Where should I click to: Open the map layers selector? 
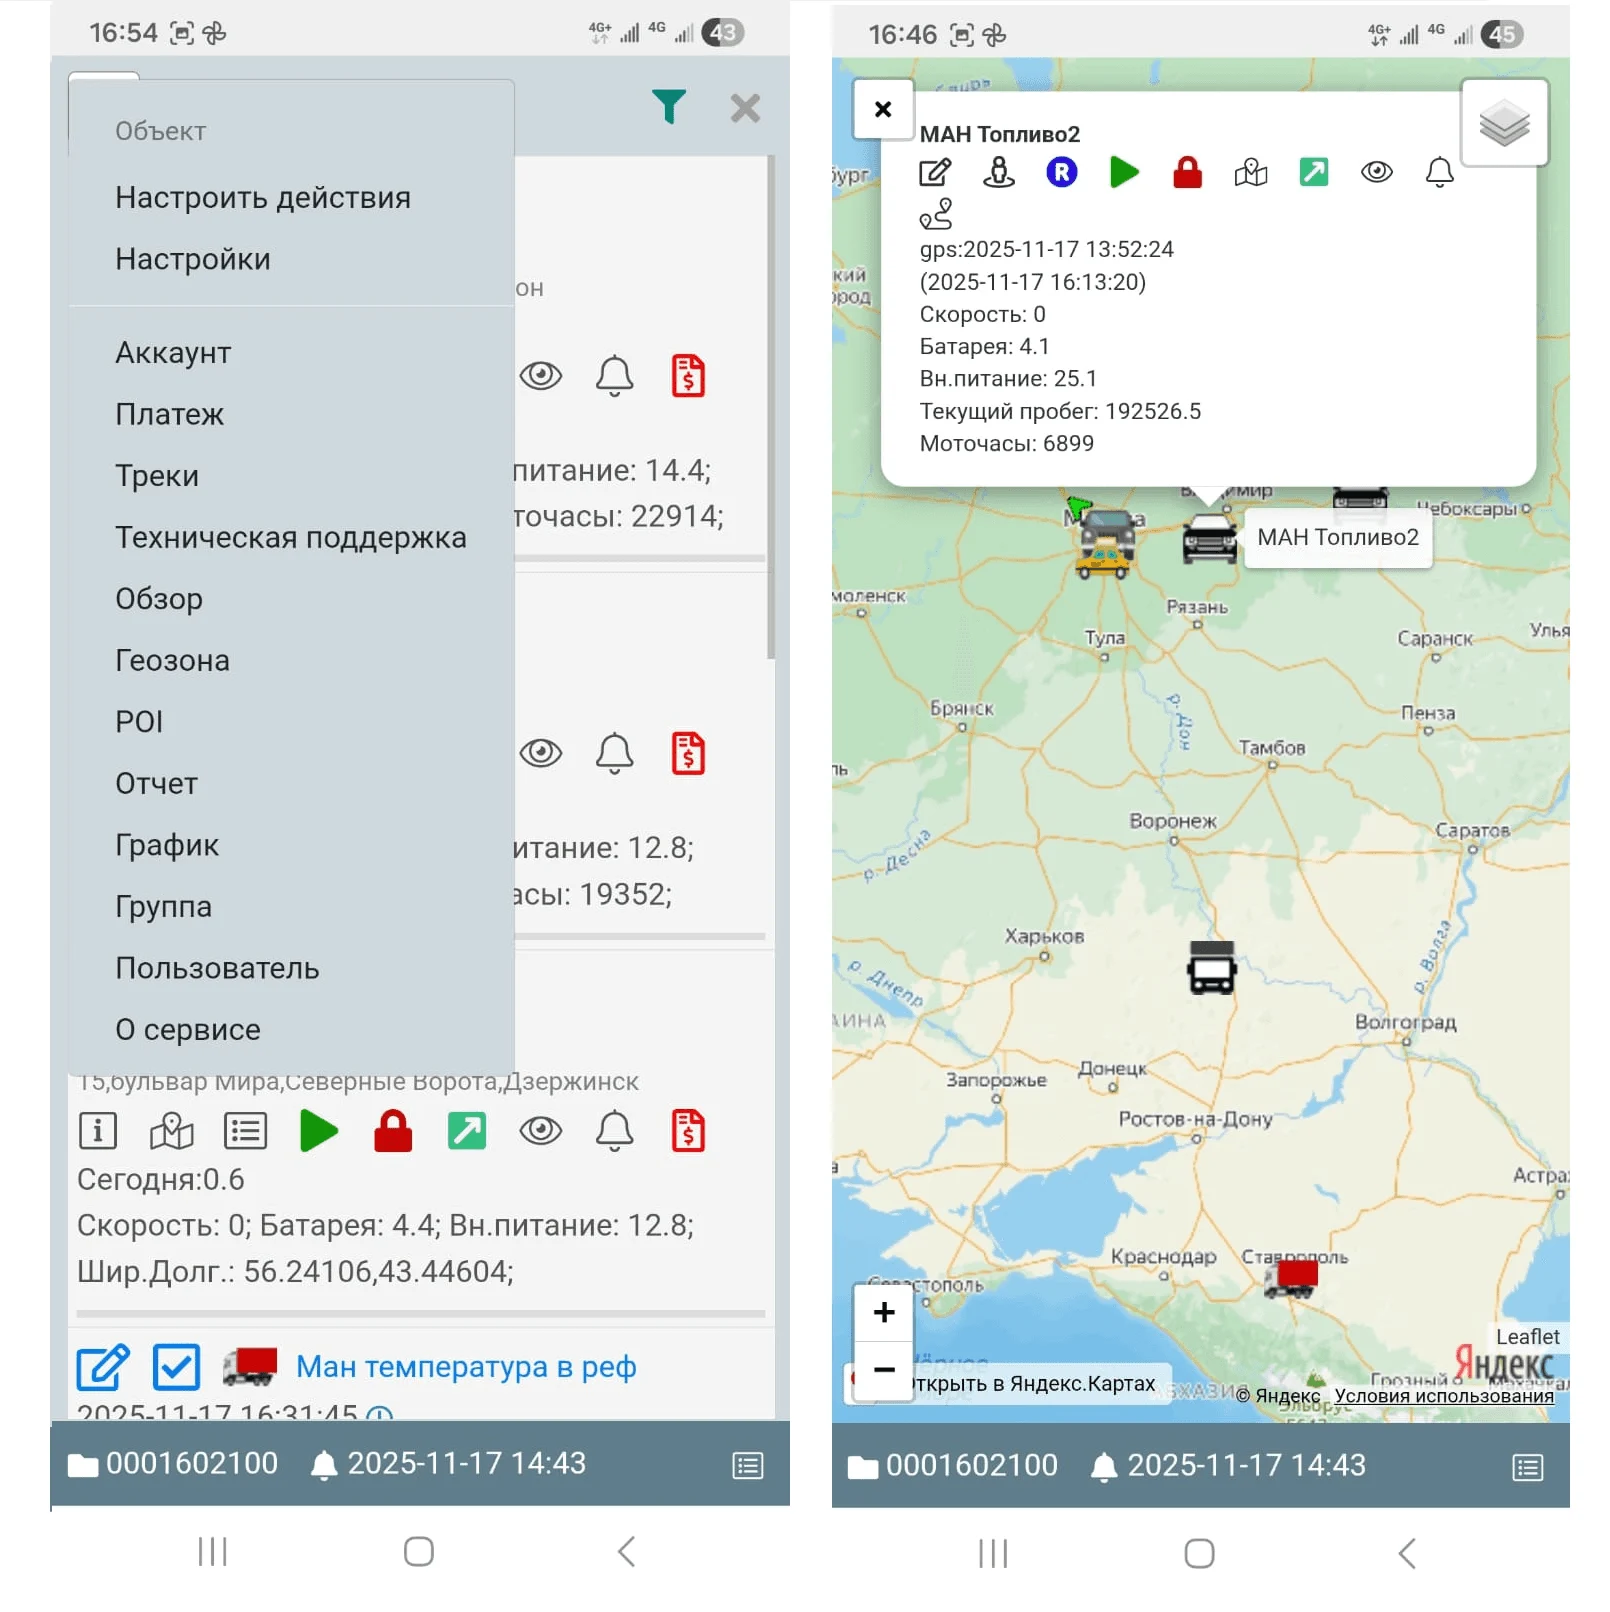(1503, 124)
